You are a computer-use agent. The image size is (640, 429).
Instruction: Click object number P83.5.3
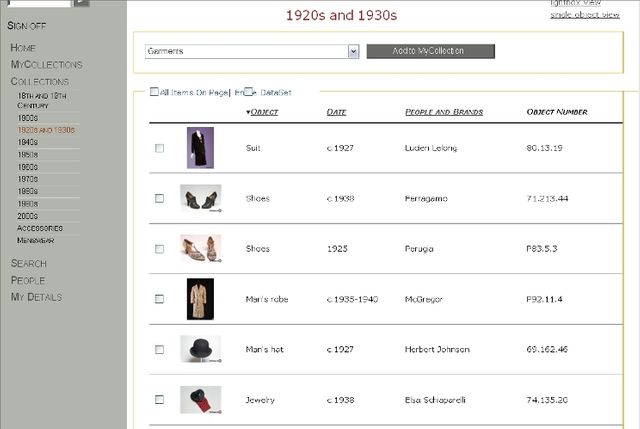point(542,249)
